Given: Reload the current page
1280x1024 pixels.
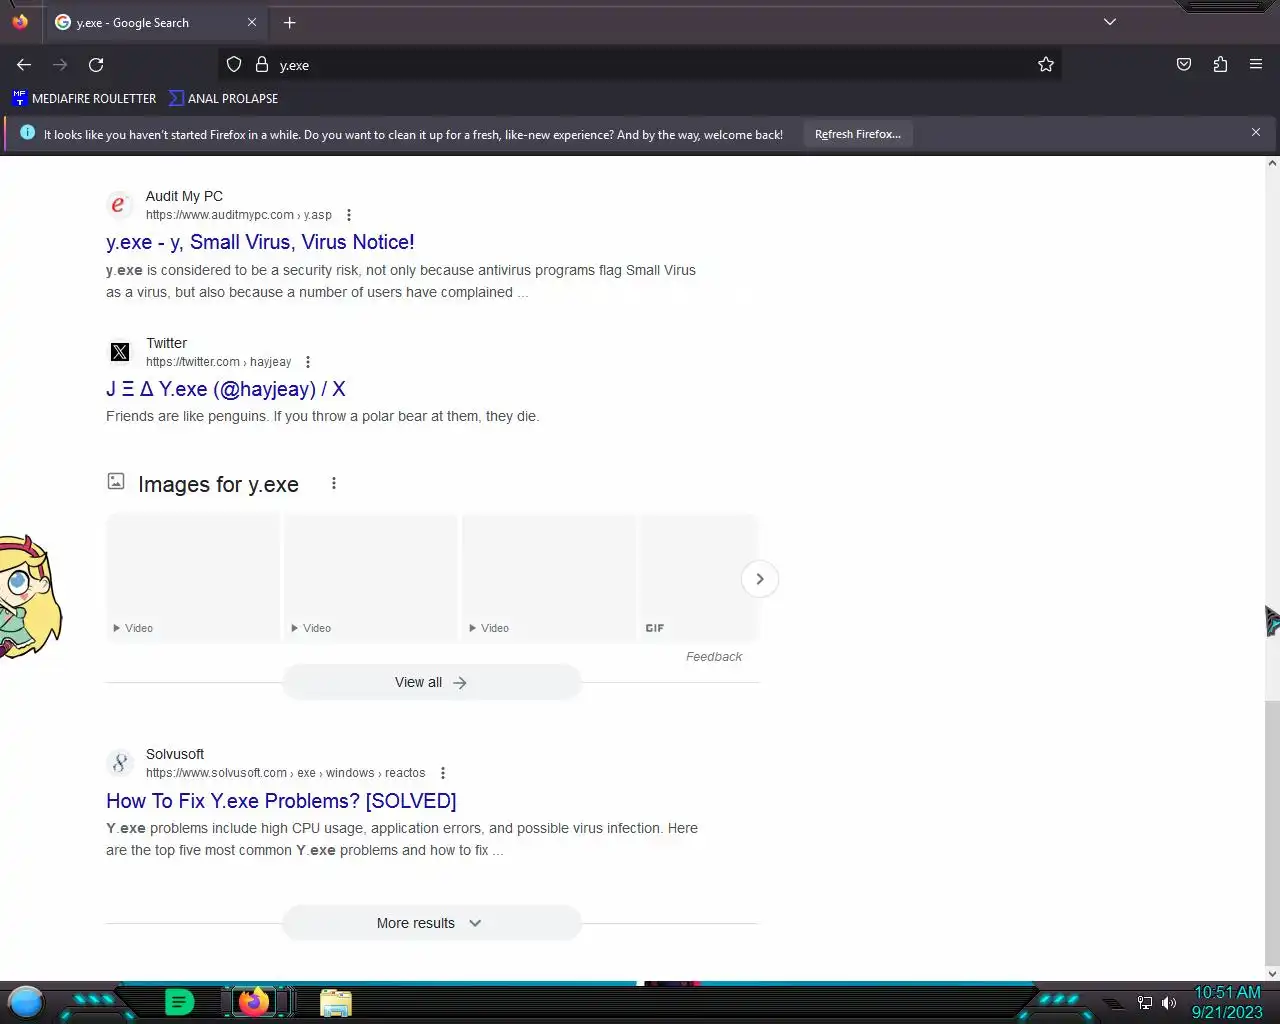Looking at the screenshot, I should click(x=96, y=65).
